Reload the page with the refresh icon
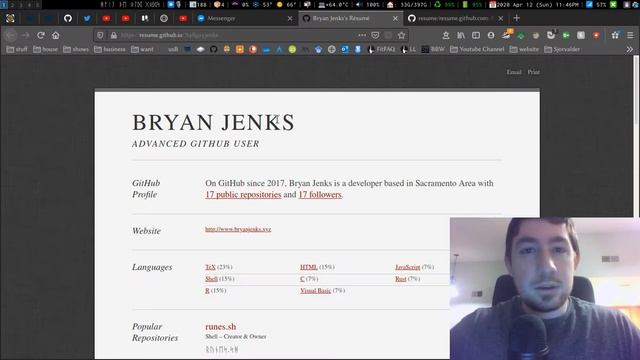640x360 pixels. [x=40, y=36]
